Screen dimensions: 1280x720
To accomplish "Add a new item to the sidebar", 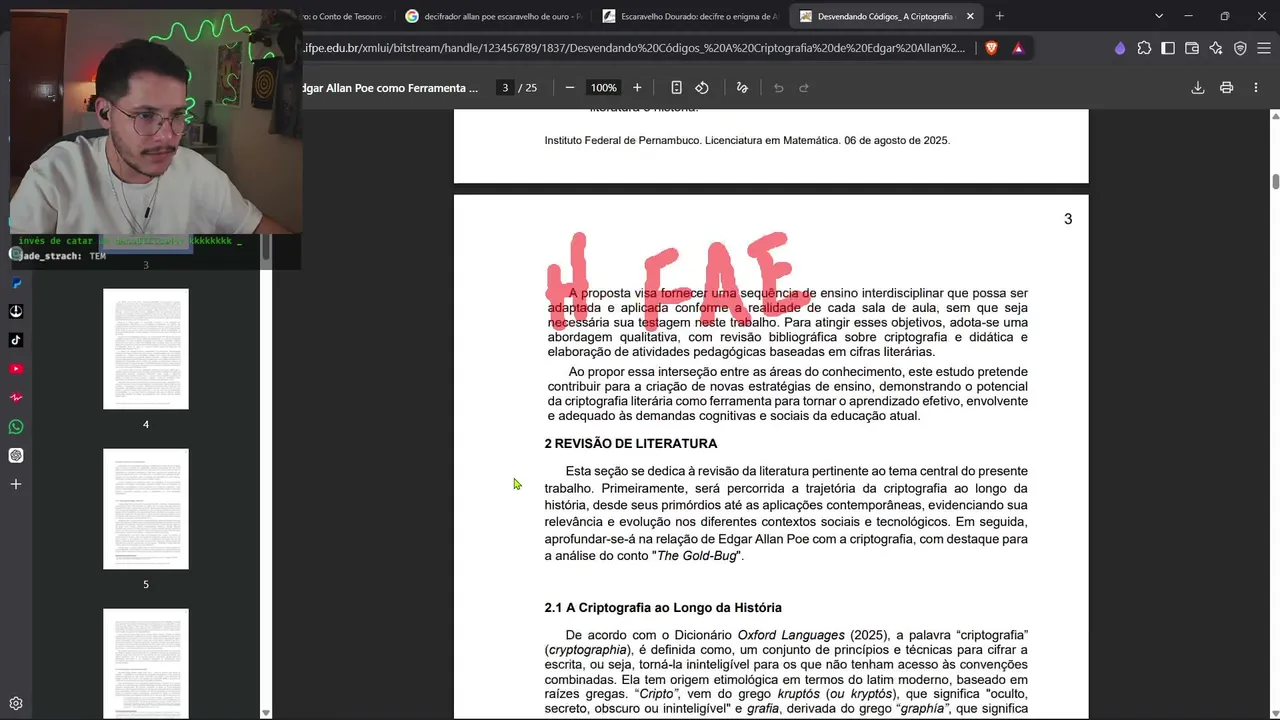I will 16,484.
